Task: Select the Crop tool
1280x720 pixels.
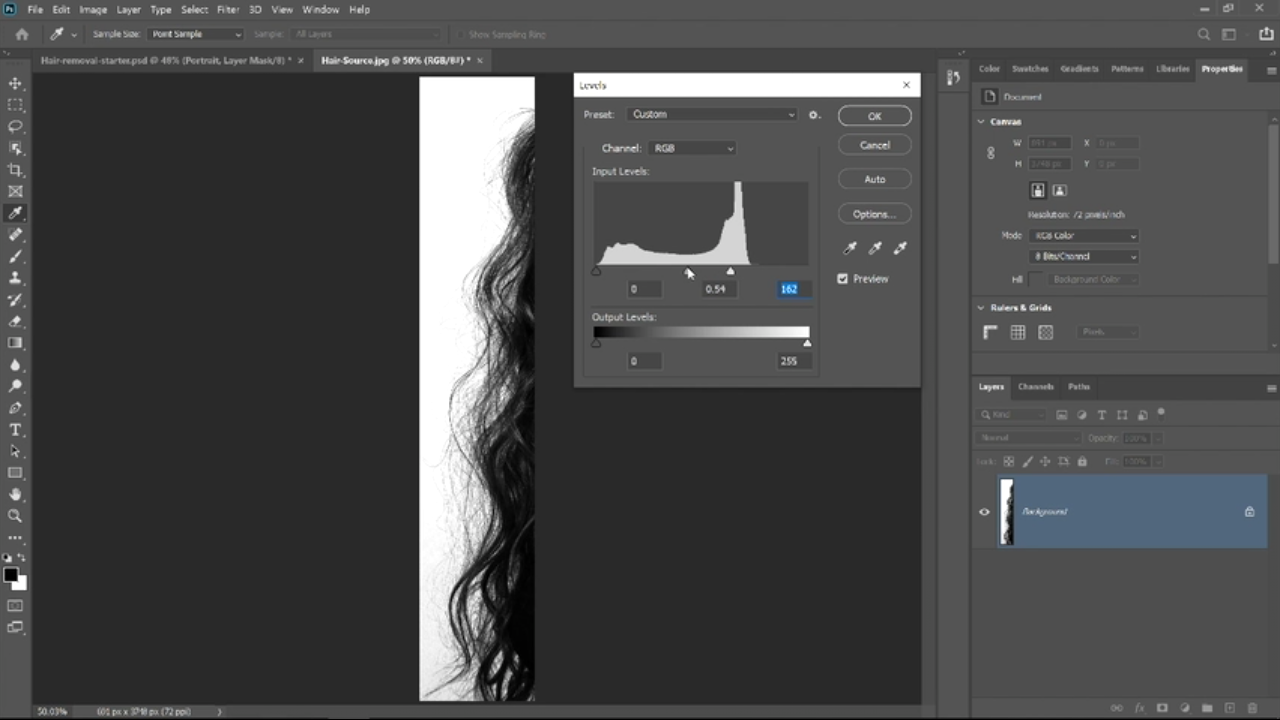Action: [15, 170]
